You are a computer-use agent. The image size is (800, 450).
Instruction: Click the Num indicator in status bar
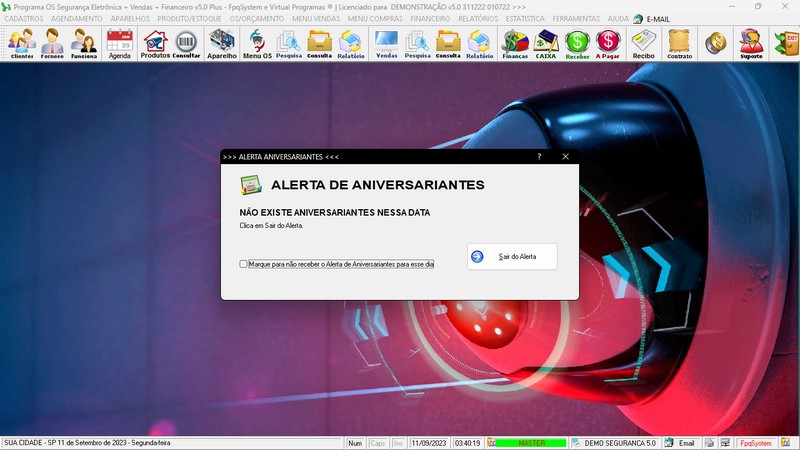355,443
